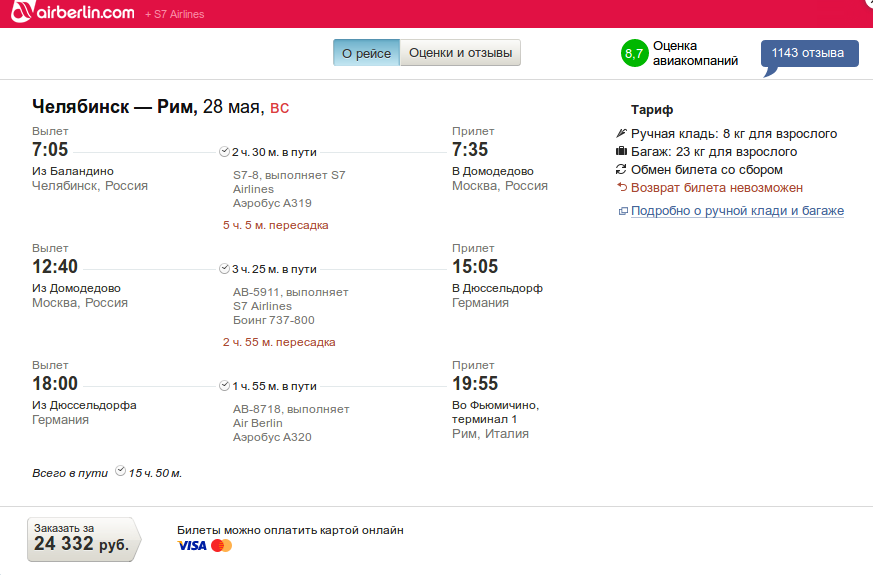Click hand luggage feather icon

pyautogui.click(x=621, y=133)
